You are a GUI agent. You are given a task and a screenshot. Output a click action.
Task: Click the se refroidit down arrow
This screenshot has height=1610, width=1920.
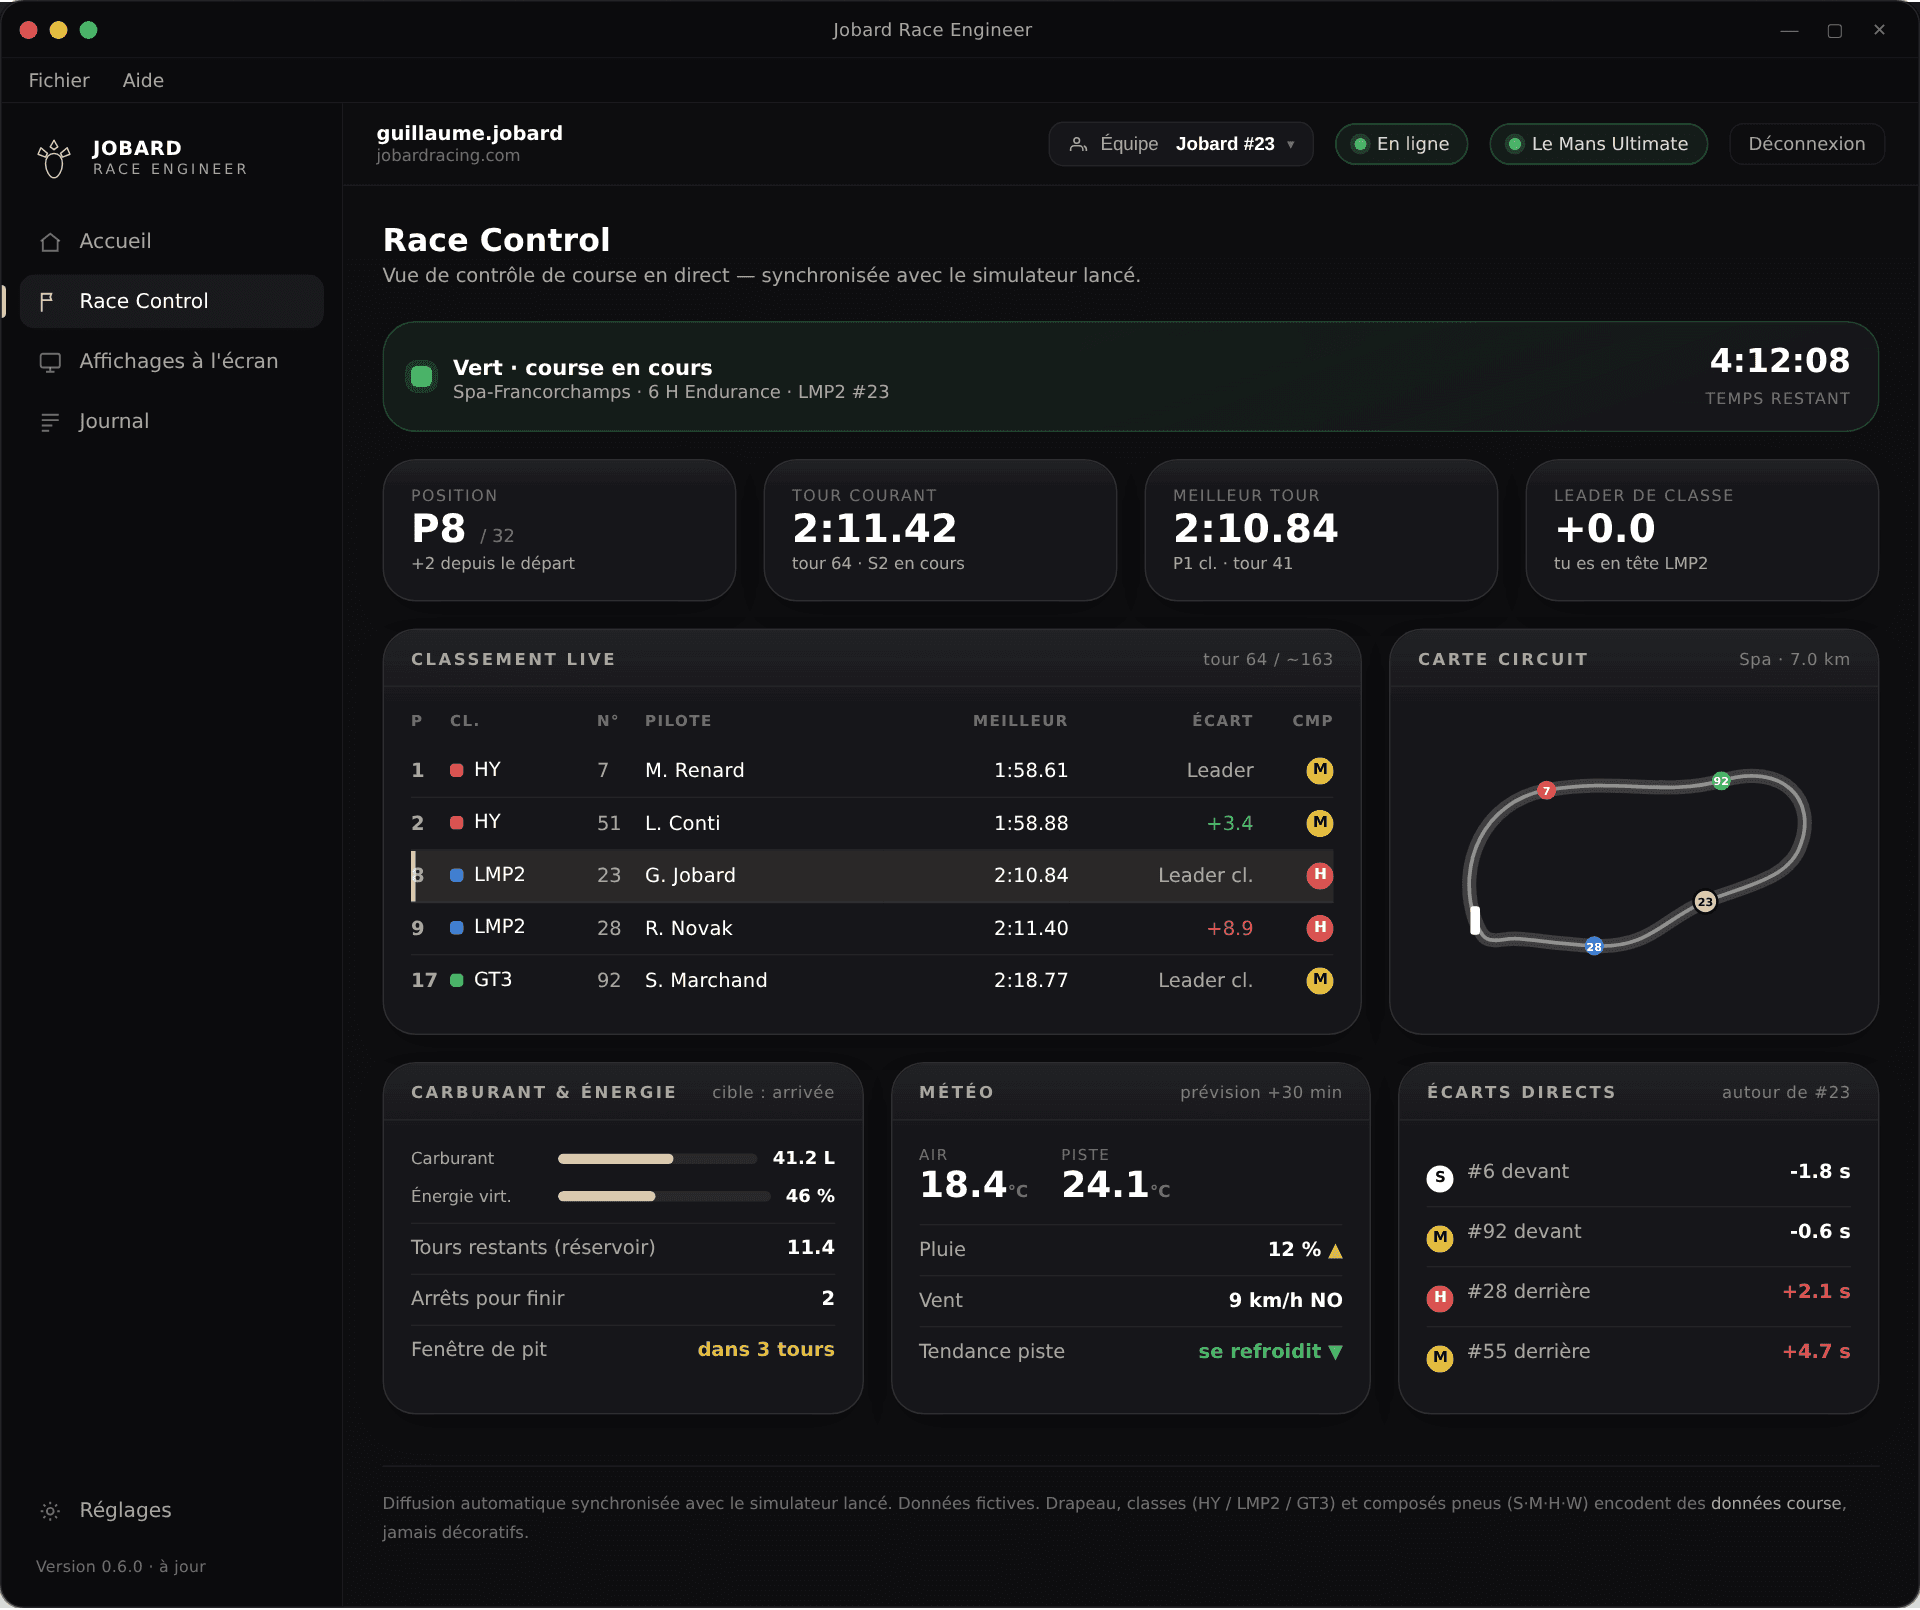pos(1335,1352)
